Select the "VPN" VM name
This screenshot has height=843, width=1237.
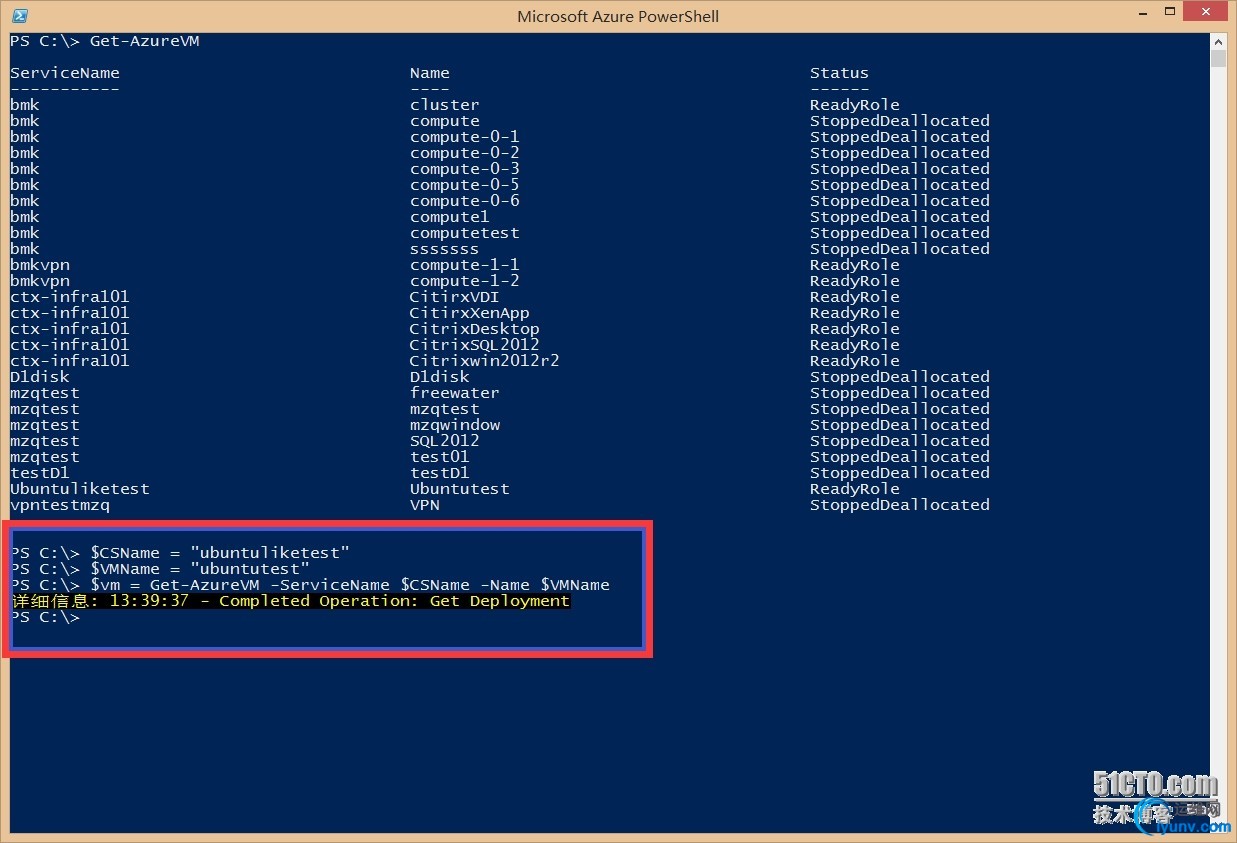tap(425, 505)
